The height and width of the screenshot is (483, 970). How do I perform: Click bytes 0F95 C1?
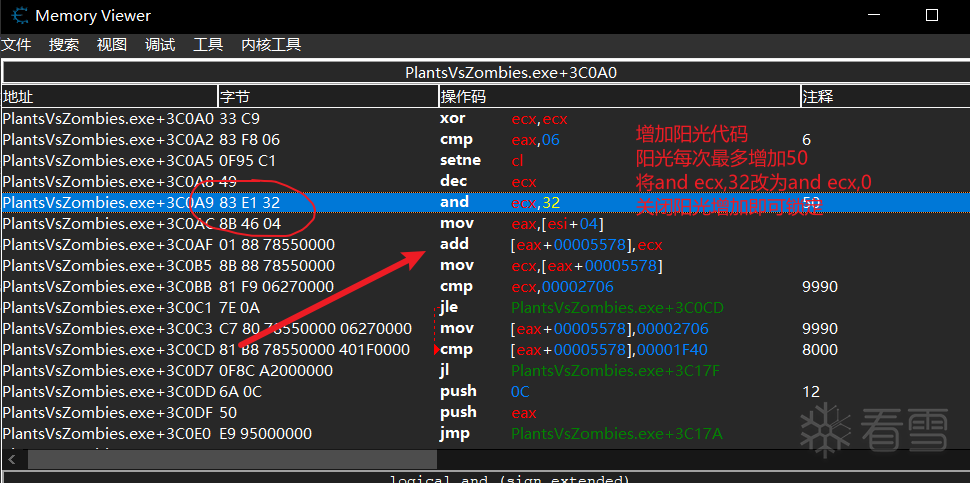point(247,161)
